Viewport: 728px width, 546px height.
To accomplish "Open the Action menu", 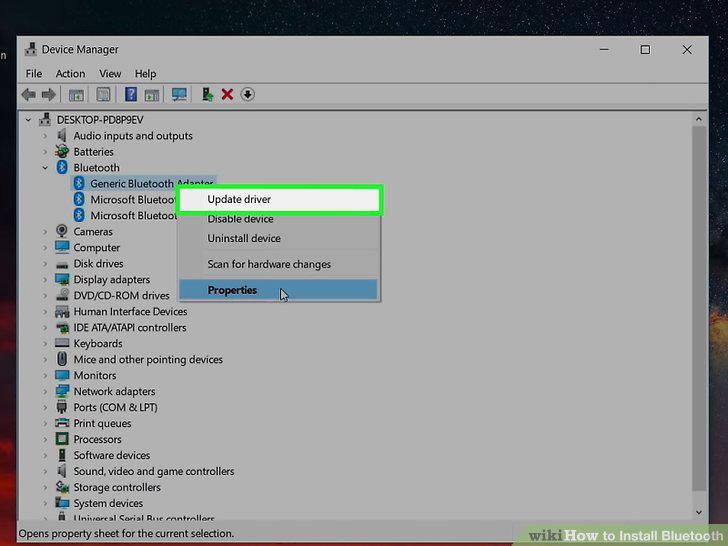I will pyautogui.click(x=70, y=74).
